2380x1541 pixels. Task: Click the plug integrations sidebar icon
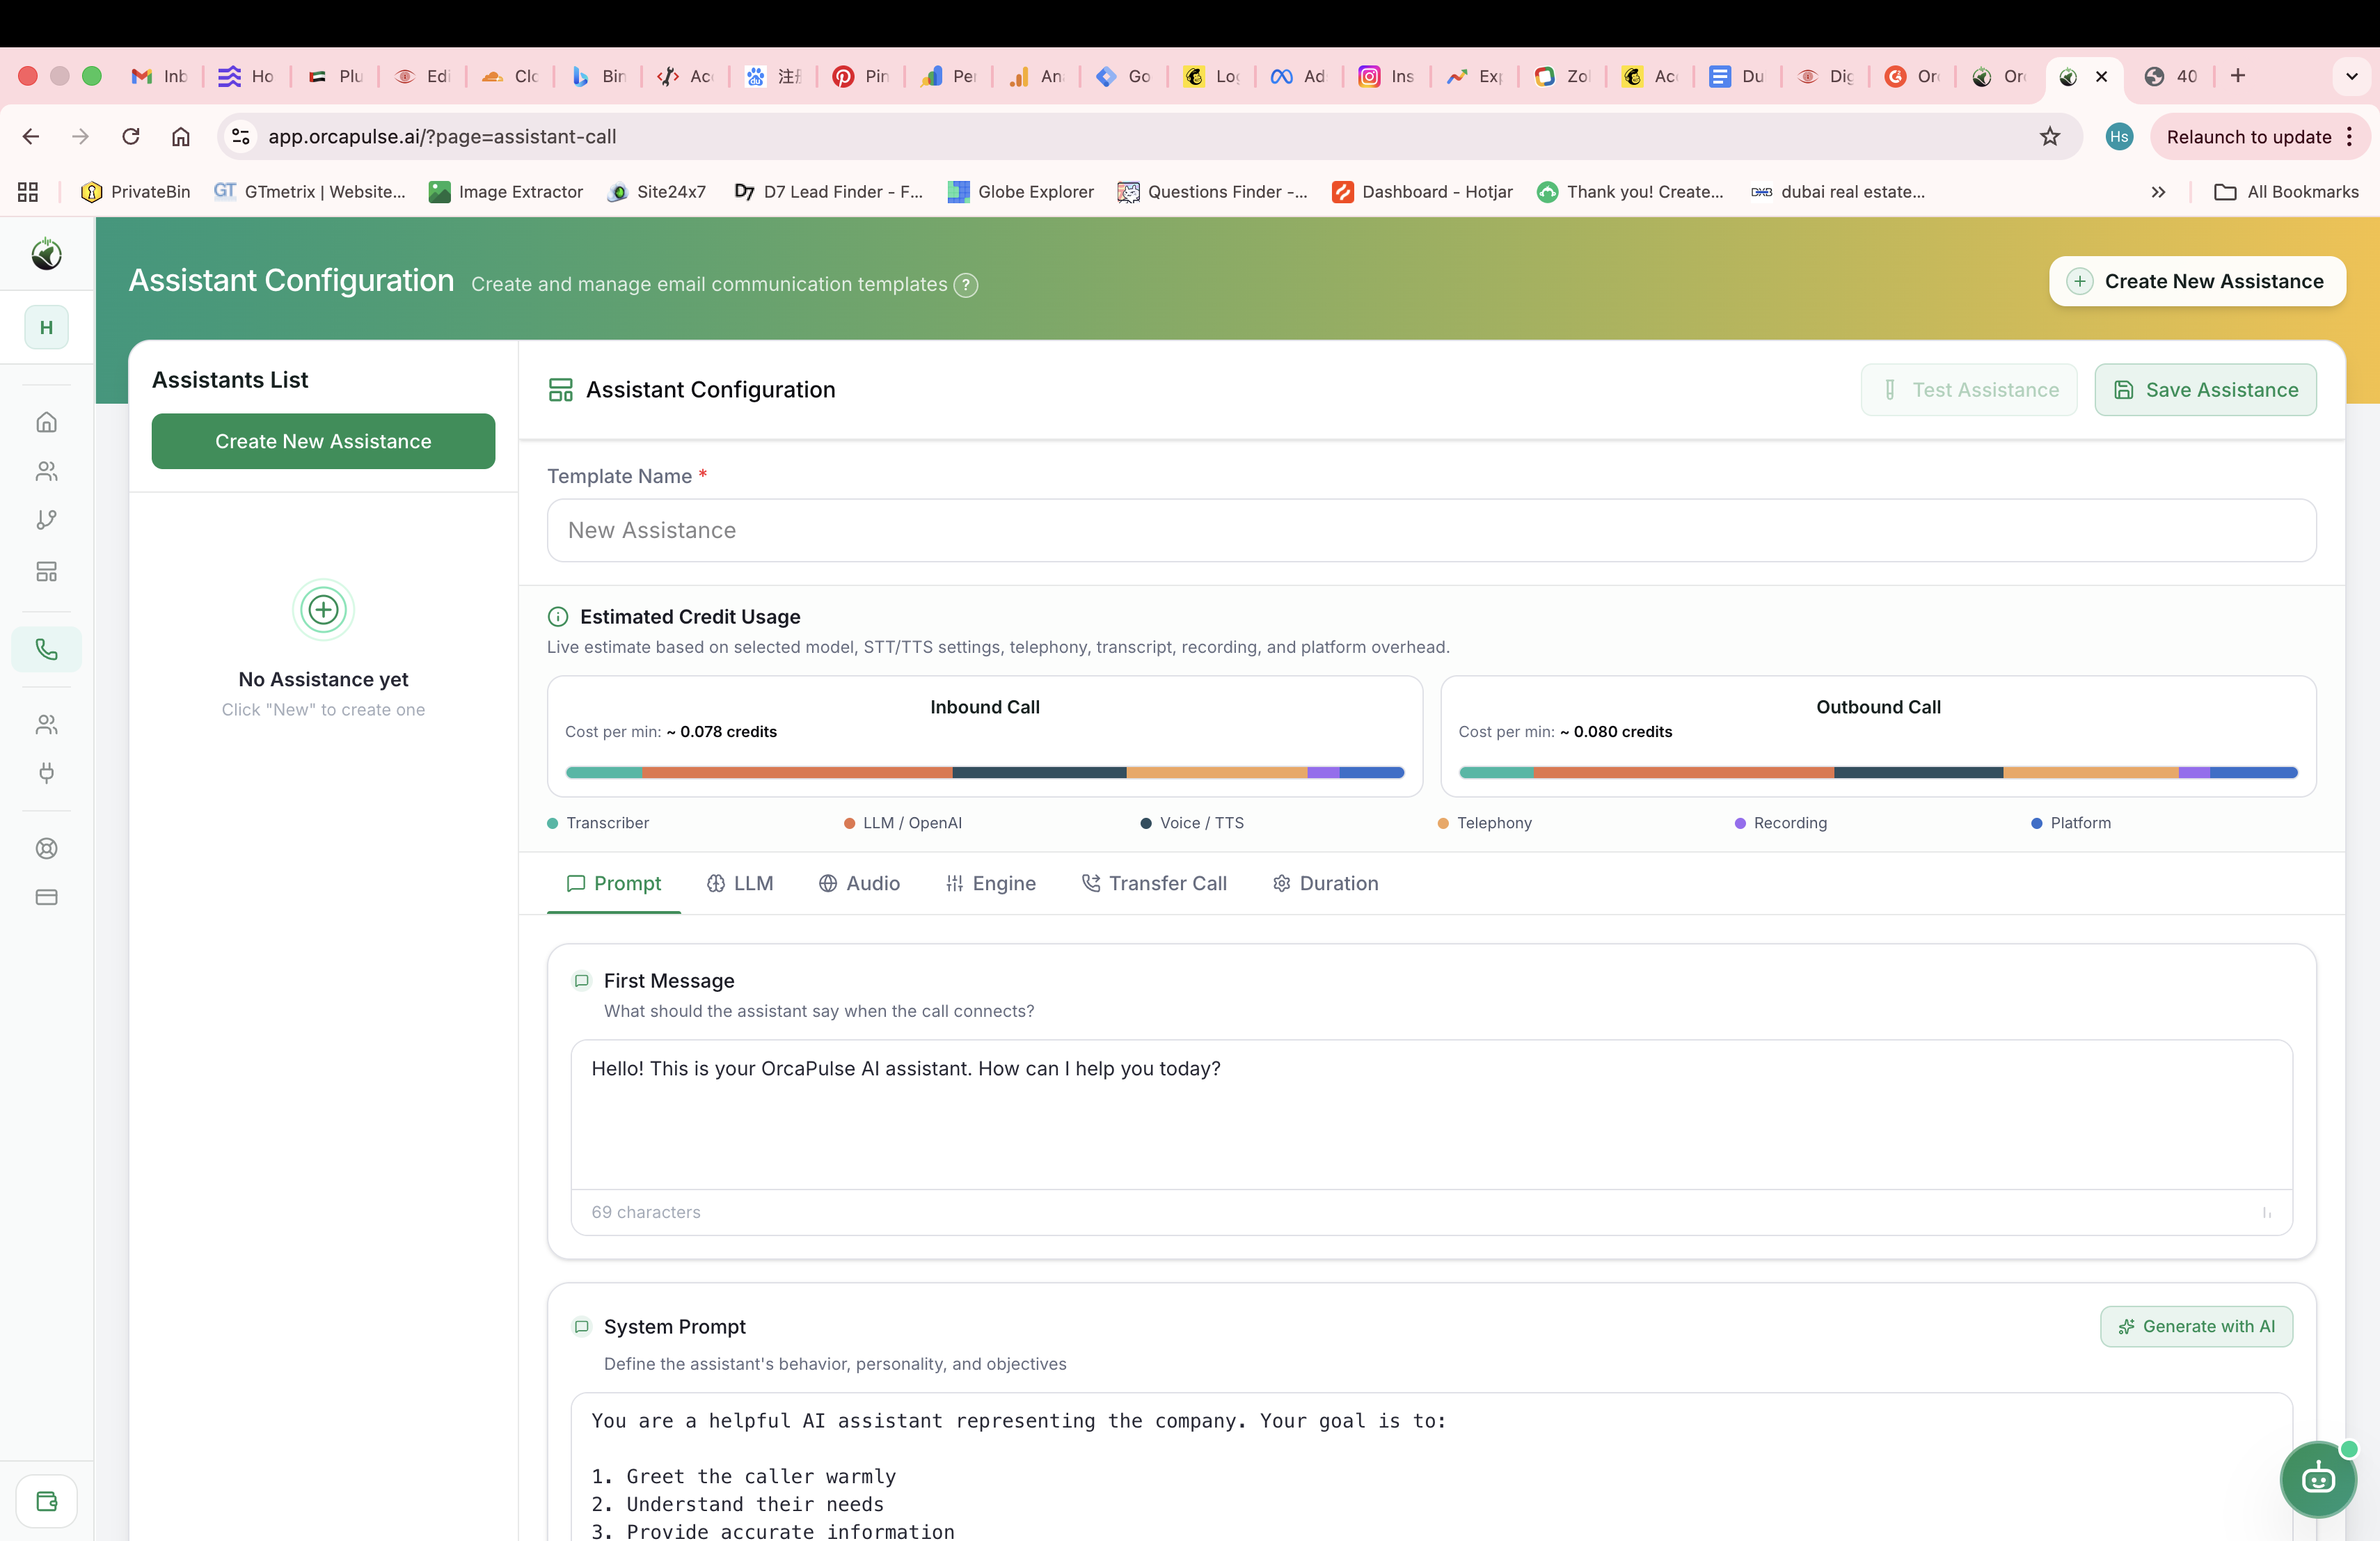[46, 772]
